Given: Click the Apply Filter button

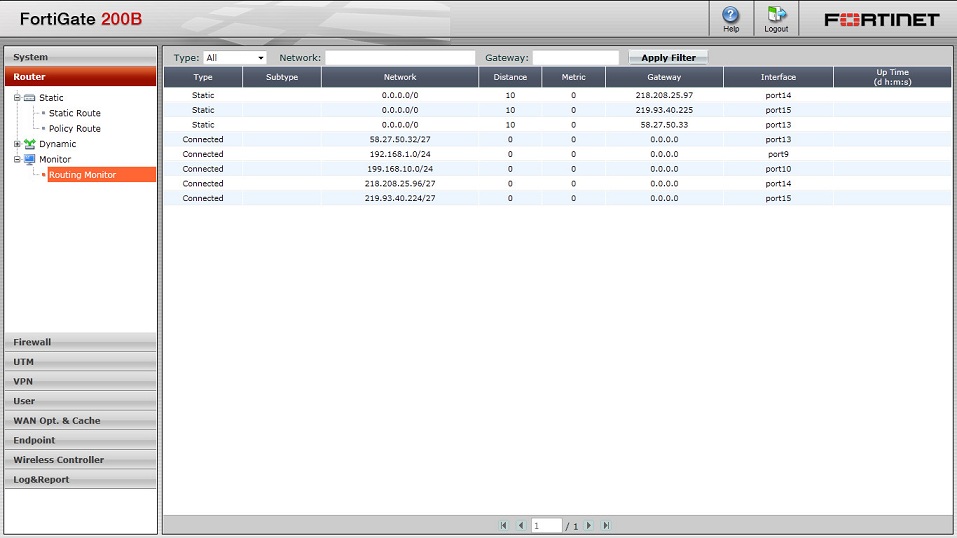Looking at the screenshot, I should (668, 57).
